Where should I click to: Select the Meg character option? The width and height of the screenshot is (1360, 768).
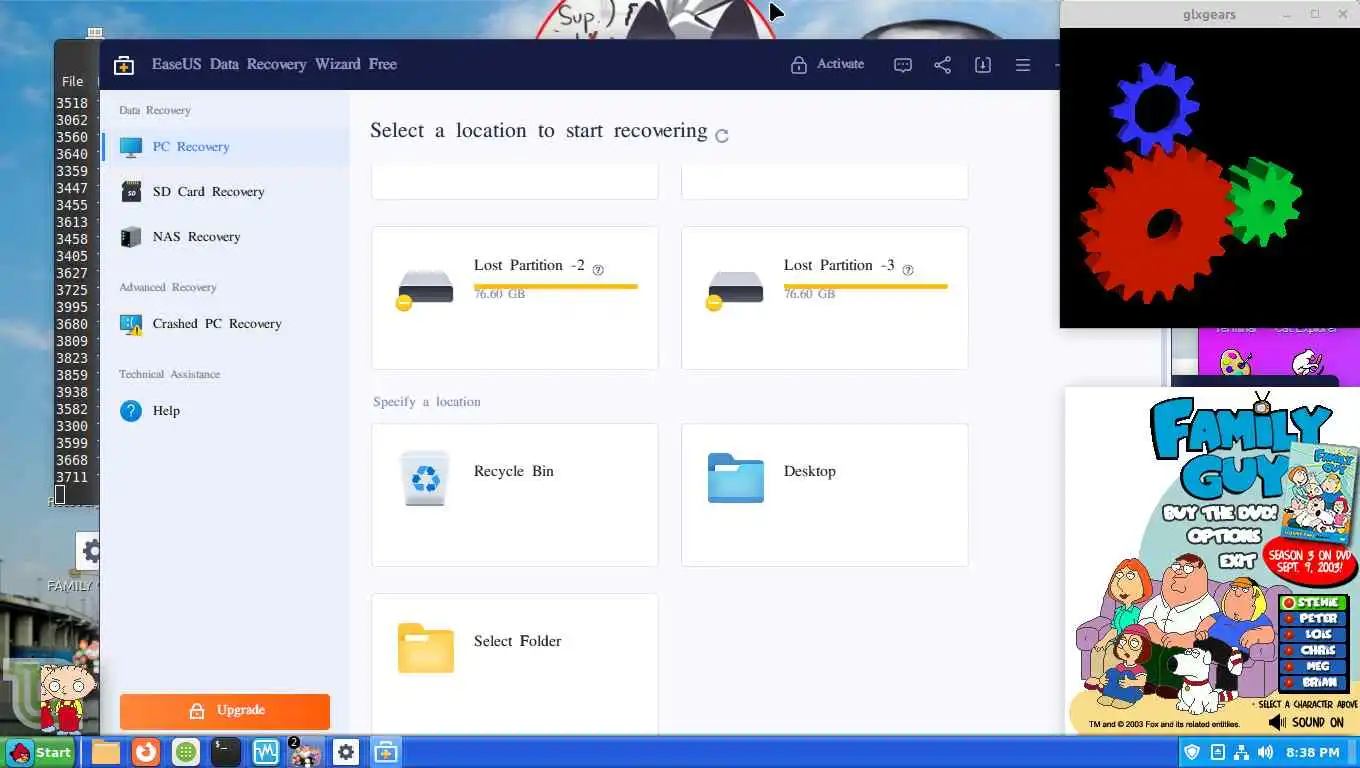tap(1314, 667)
